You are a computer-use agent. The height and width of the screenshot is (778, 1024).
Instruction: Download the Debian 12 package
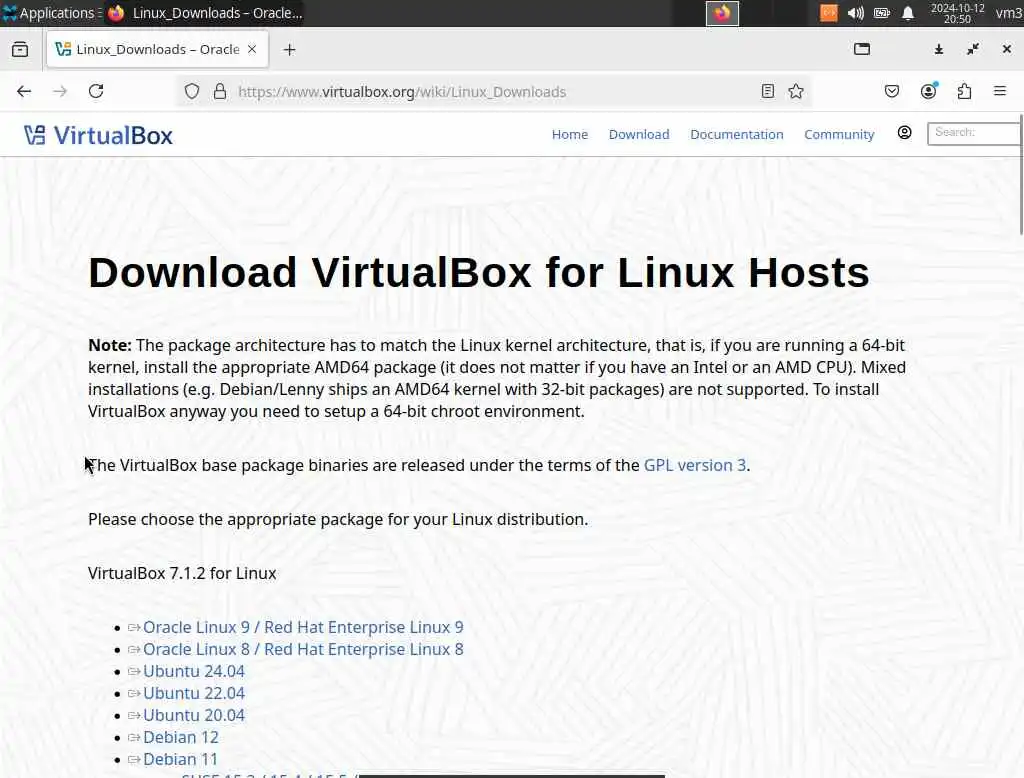pyautogui.click(x=181, y=737)
